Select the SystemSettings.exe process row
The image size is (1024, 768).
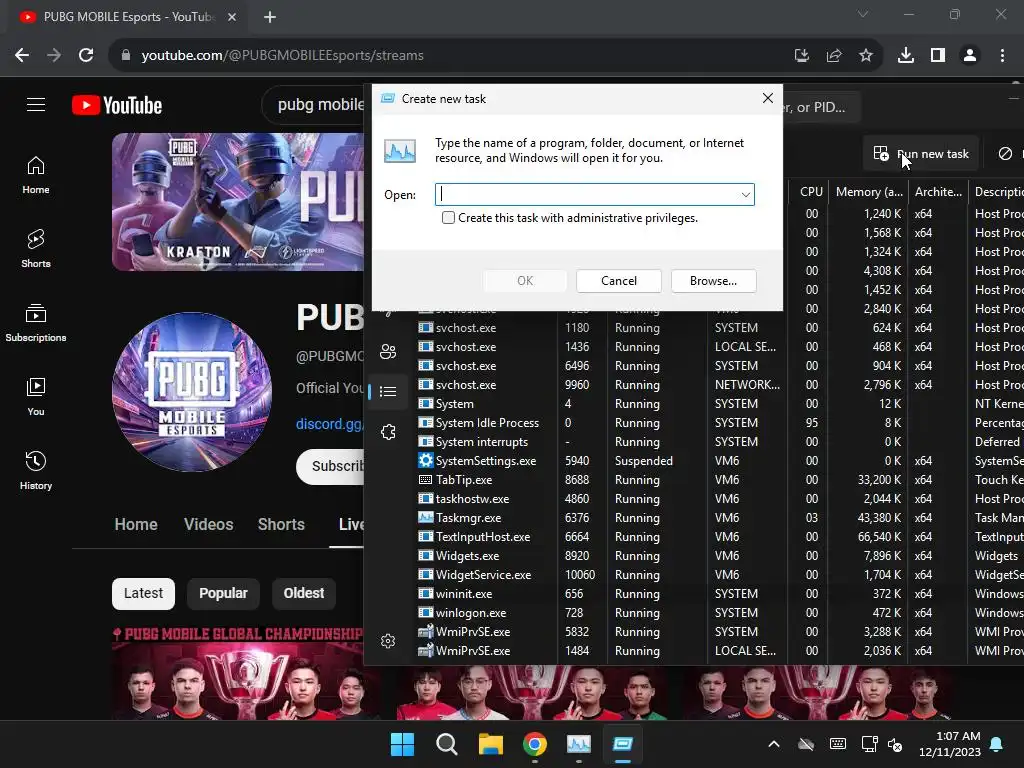[x=718, y=461]
